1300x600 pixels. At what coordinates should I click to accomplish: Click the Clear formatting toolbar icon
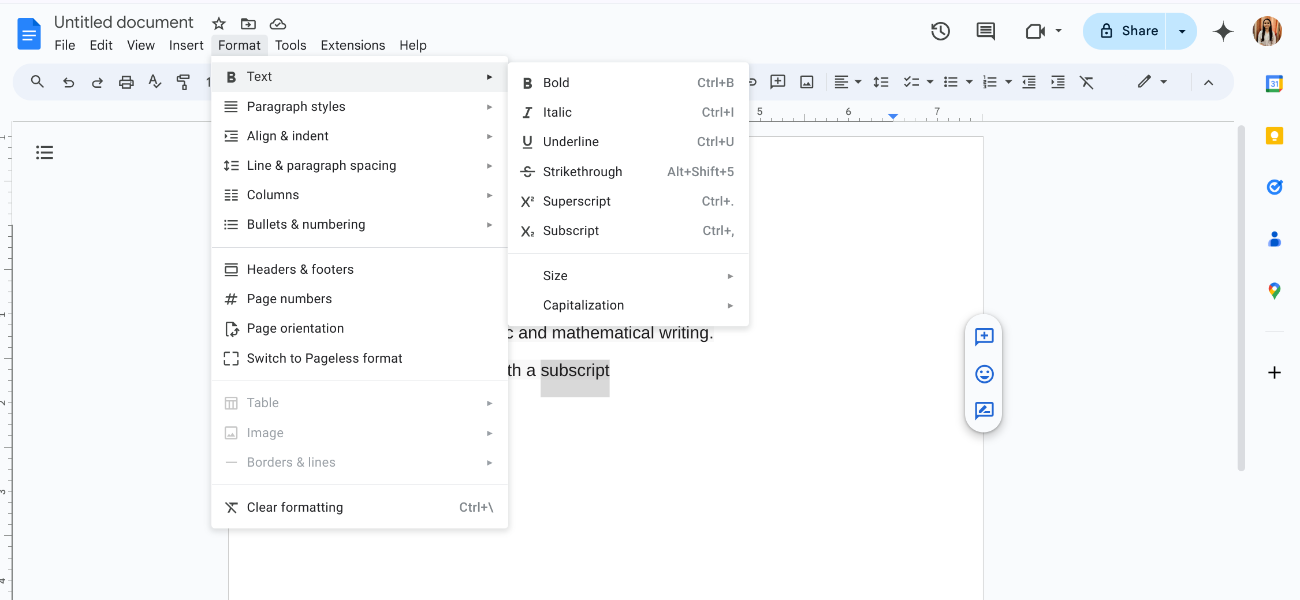tap(1086, 82)
